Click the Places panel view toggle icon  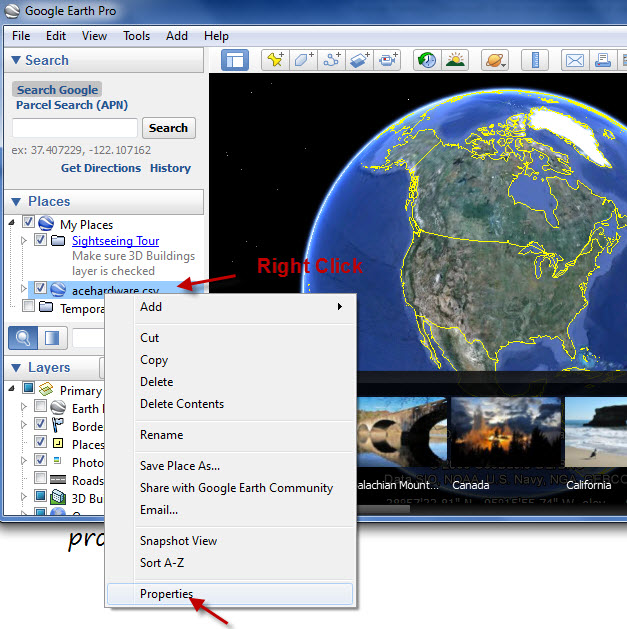(52, 338)
